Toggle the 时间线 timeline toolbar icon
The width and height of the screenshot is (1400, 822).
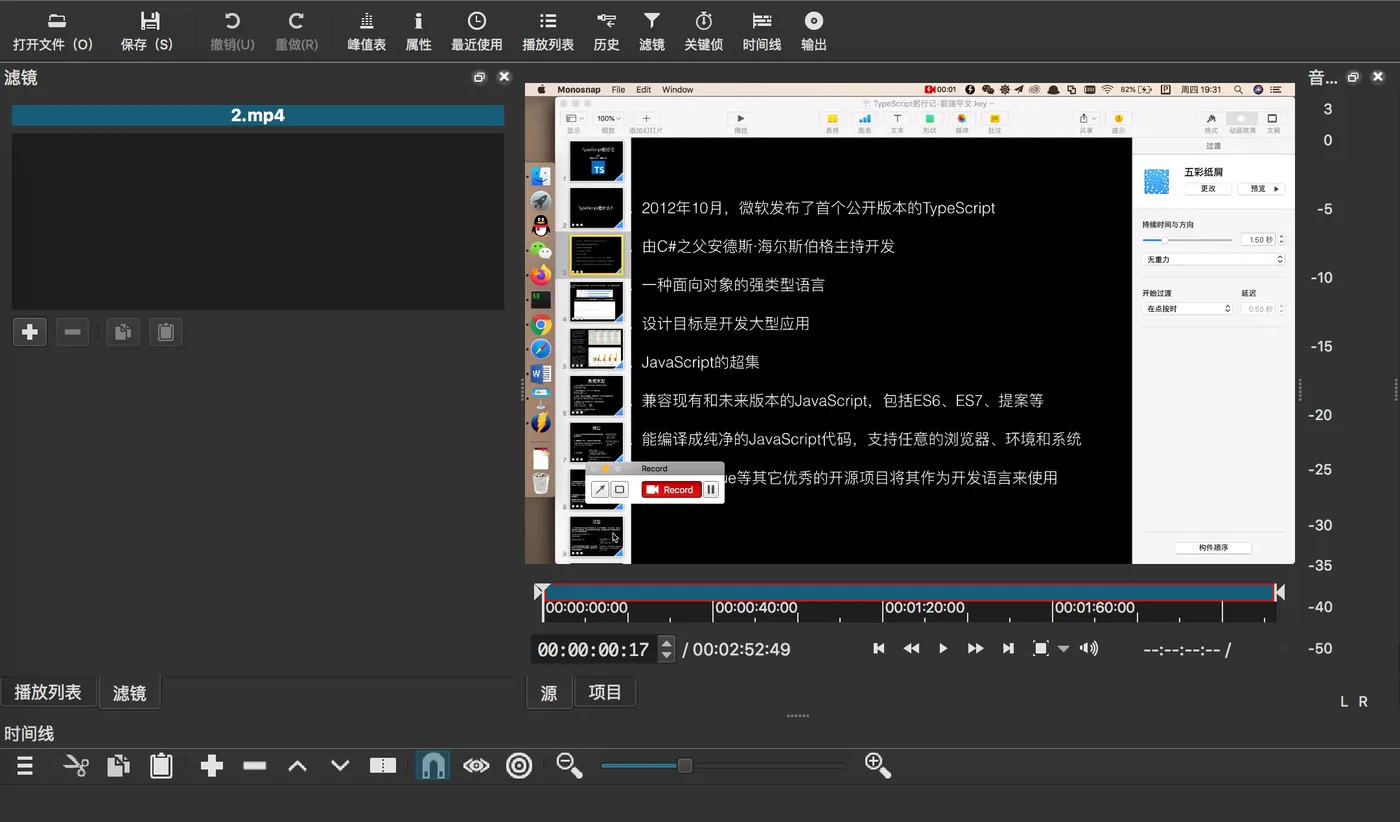[x=762, y=32]
